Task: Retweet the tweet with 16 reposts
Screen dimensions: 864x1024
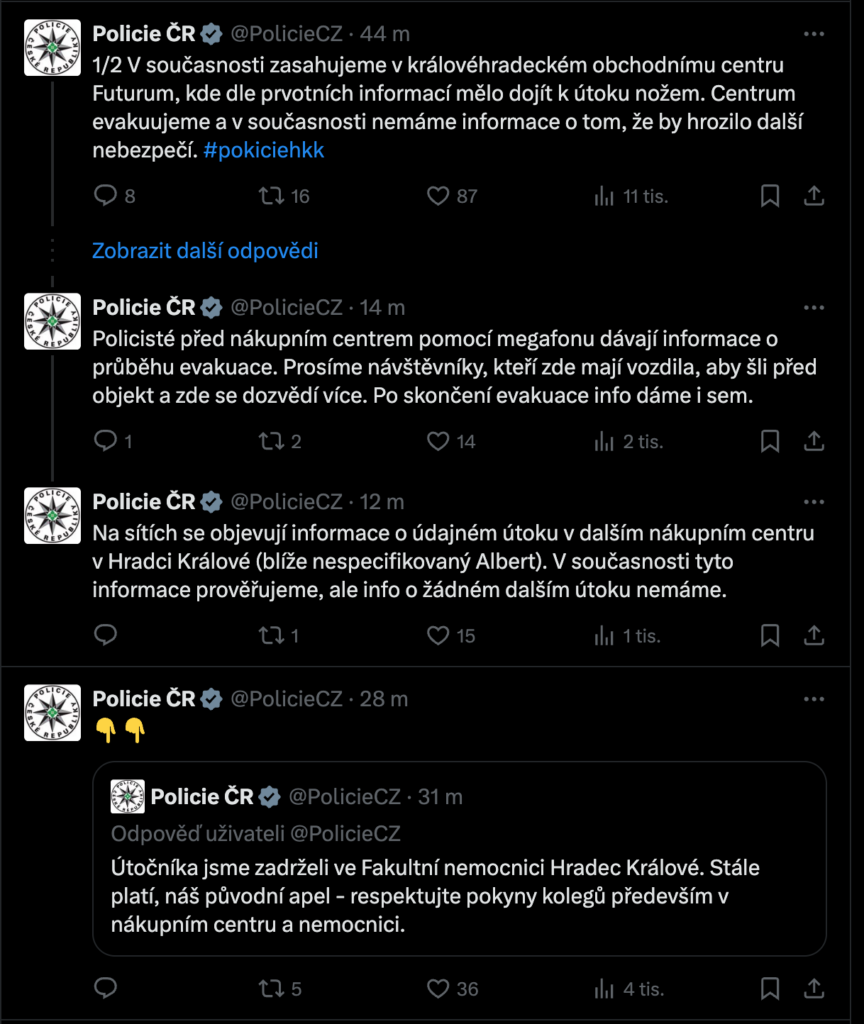Action: [271, 196]
